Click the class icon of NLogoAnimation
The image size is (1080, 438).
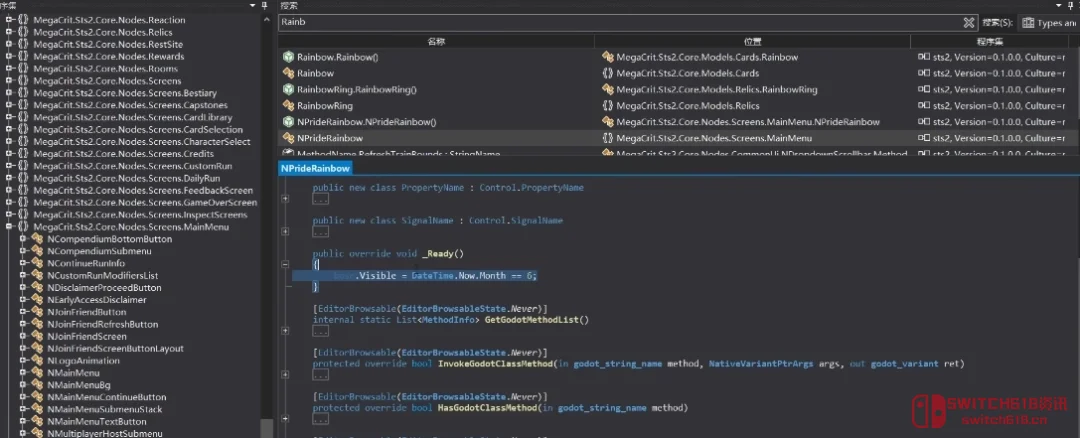37,361
